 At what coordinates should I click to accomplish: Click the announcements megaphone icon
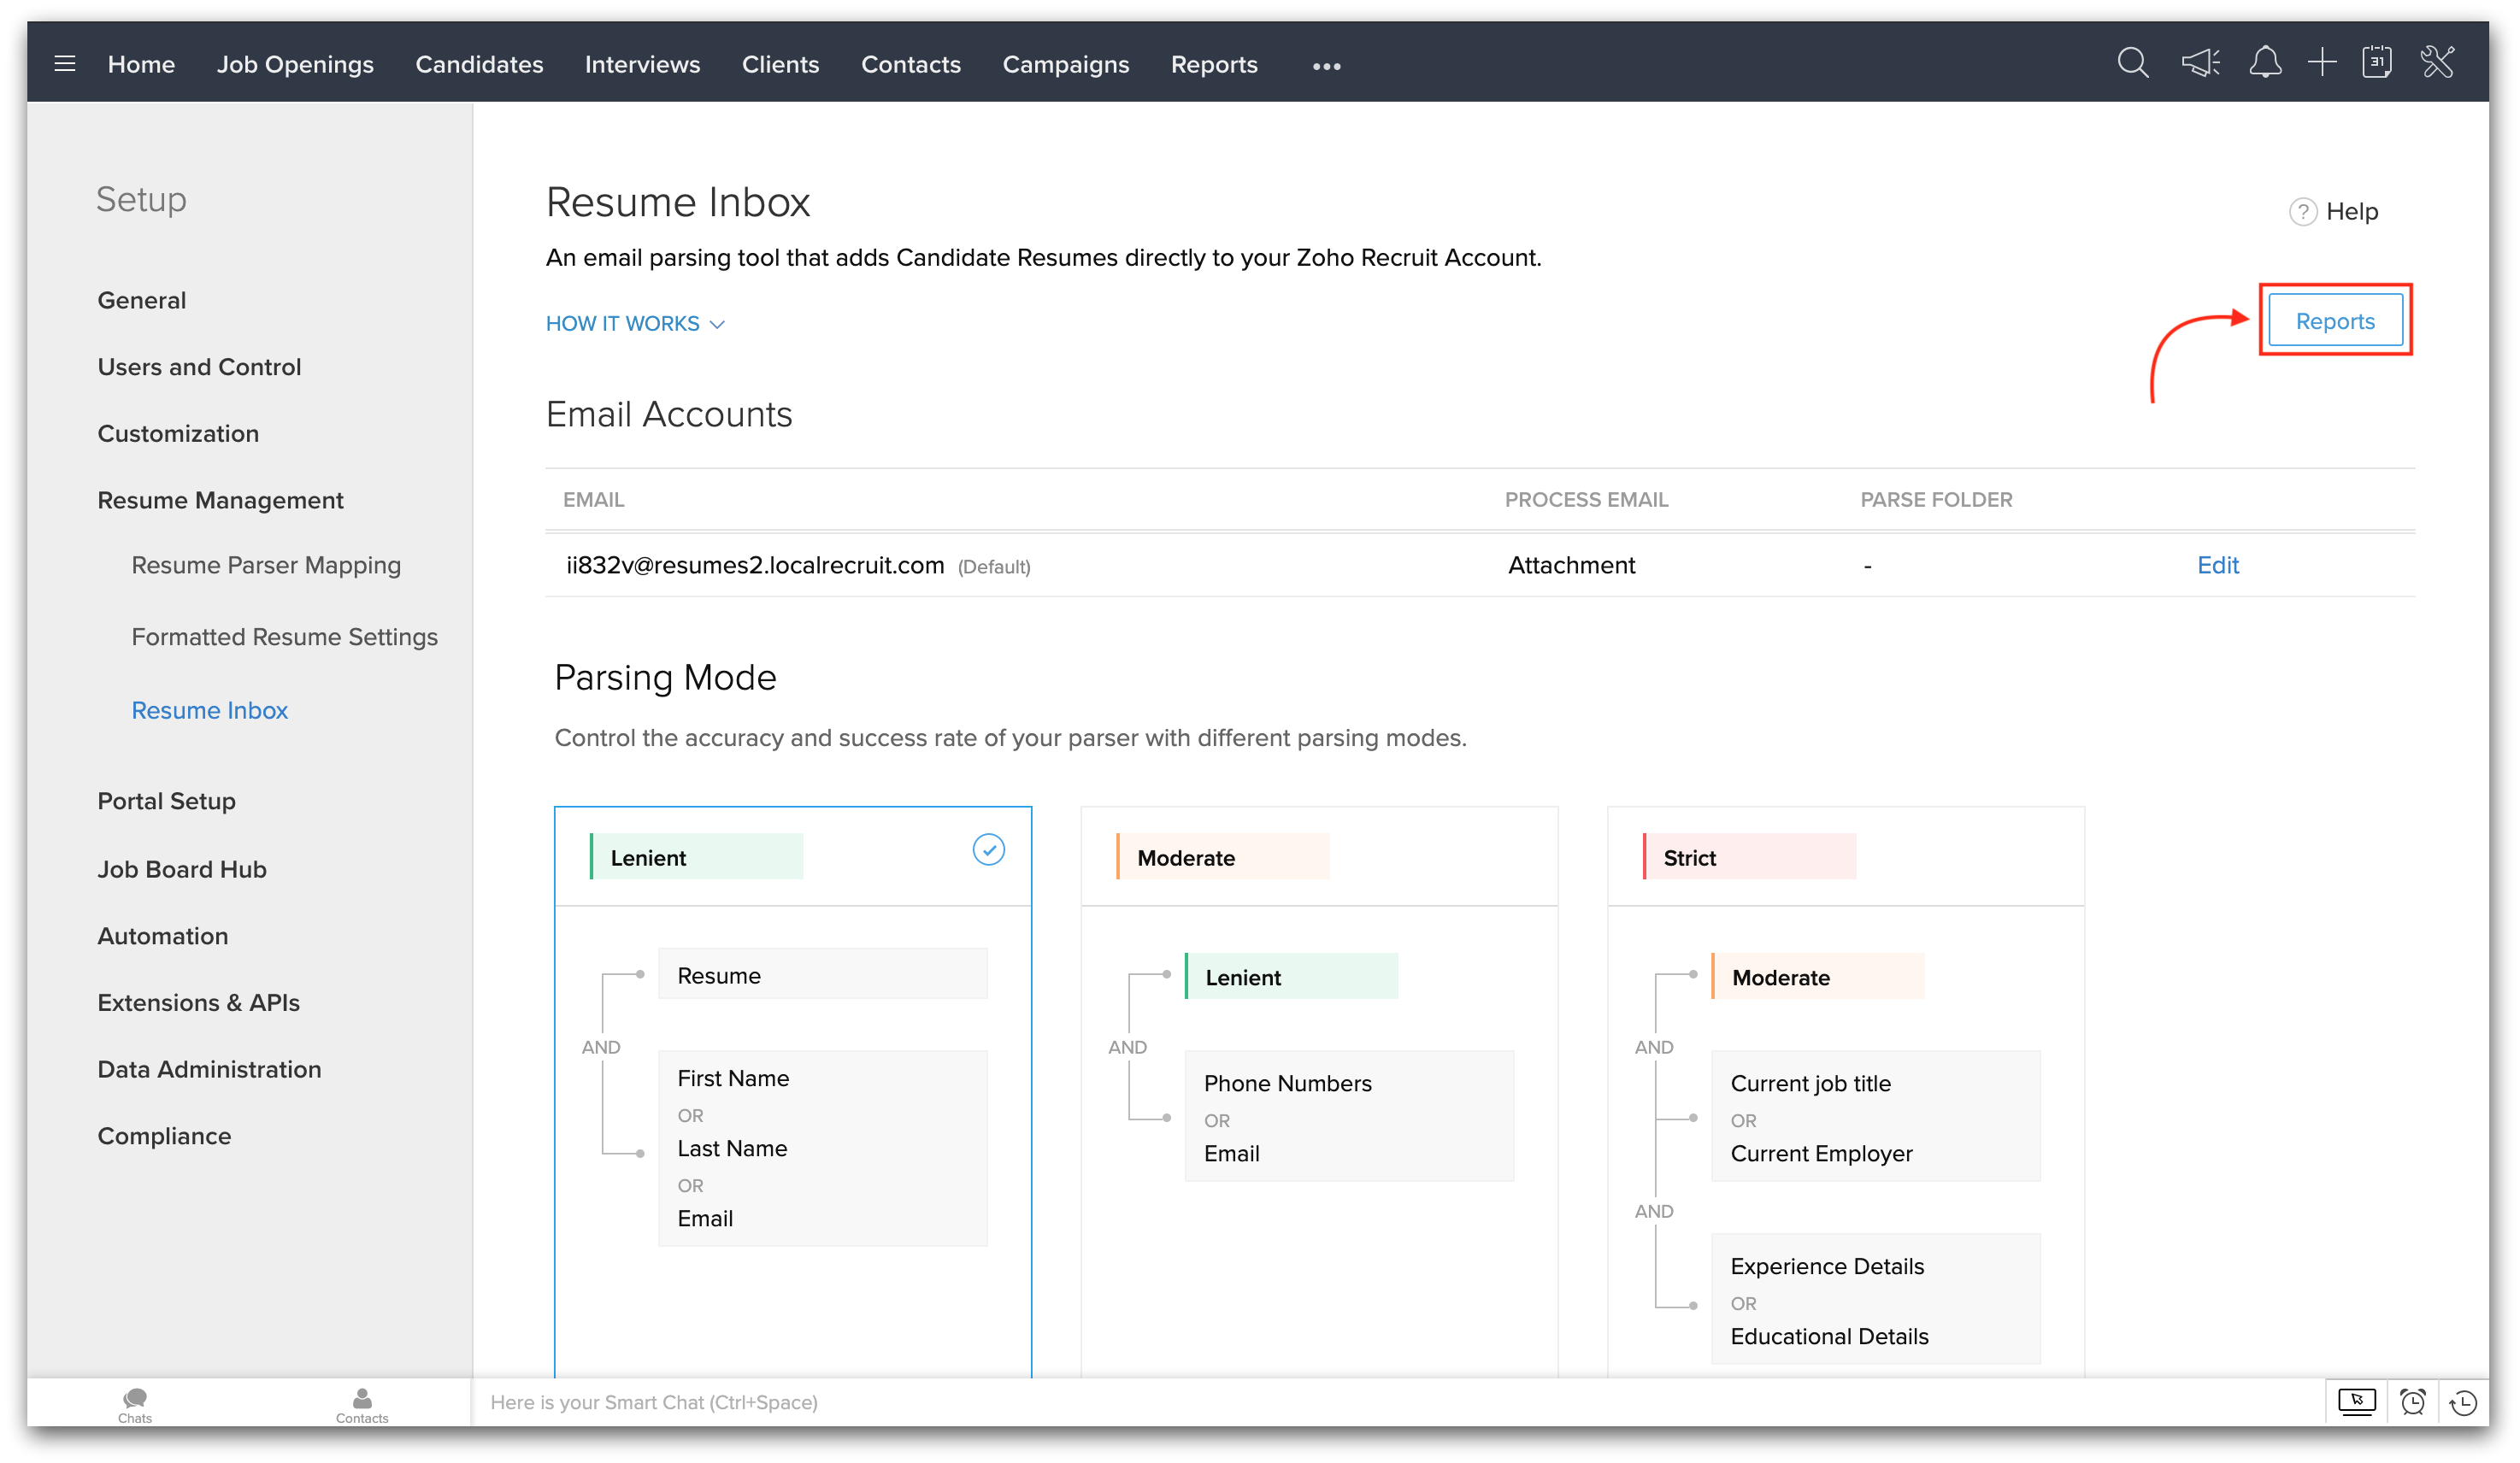coord(2200,63)
